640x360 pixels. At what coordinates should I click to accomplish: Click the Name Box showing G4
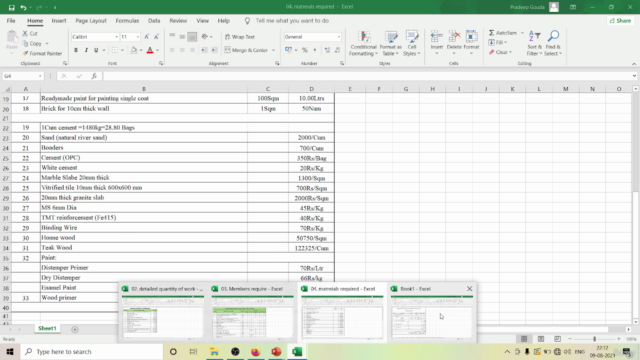22,76
